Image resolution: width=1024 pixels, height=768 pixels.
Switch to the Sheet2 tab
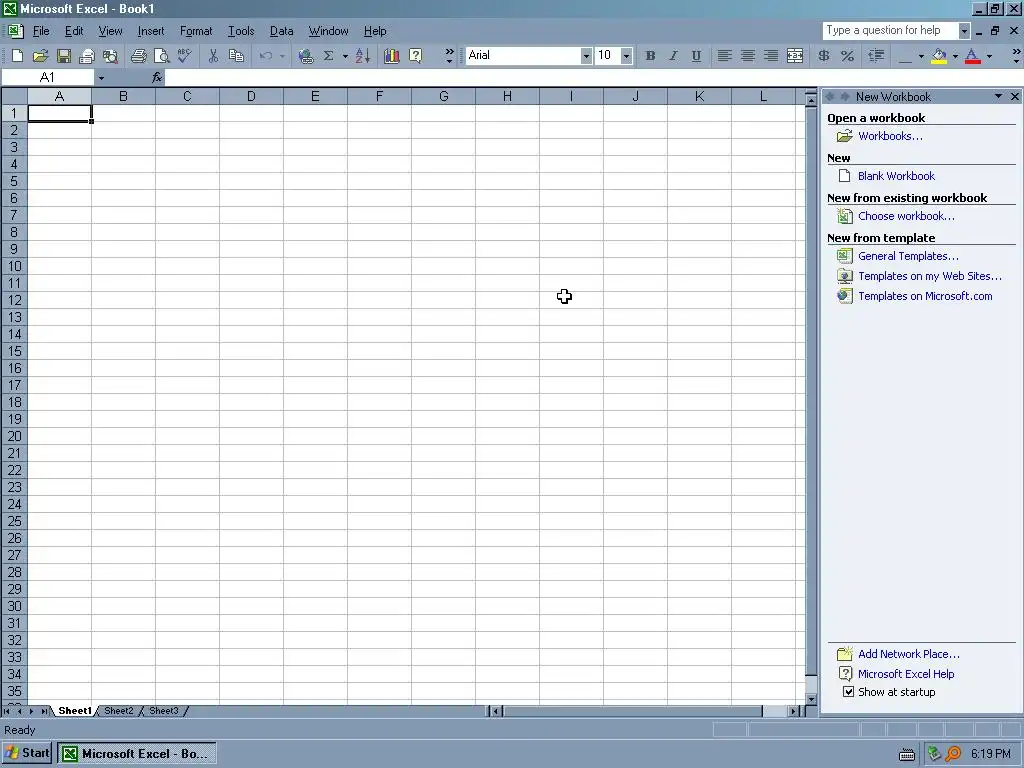click(118, 711)
